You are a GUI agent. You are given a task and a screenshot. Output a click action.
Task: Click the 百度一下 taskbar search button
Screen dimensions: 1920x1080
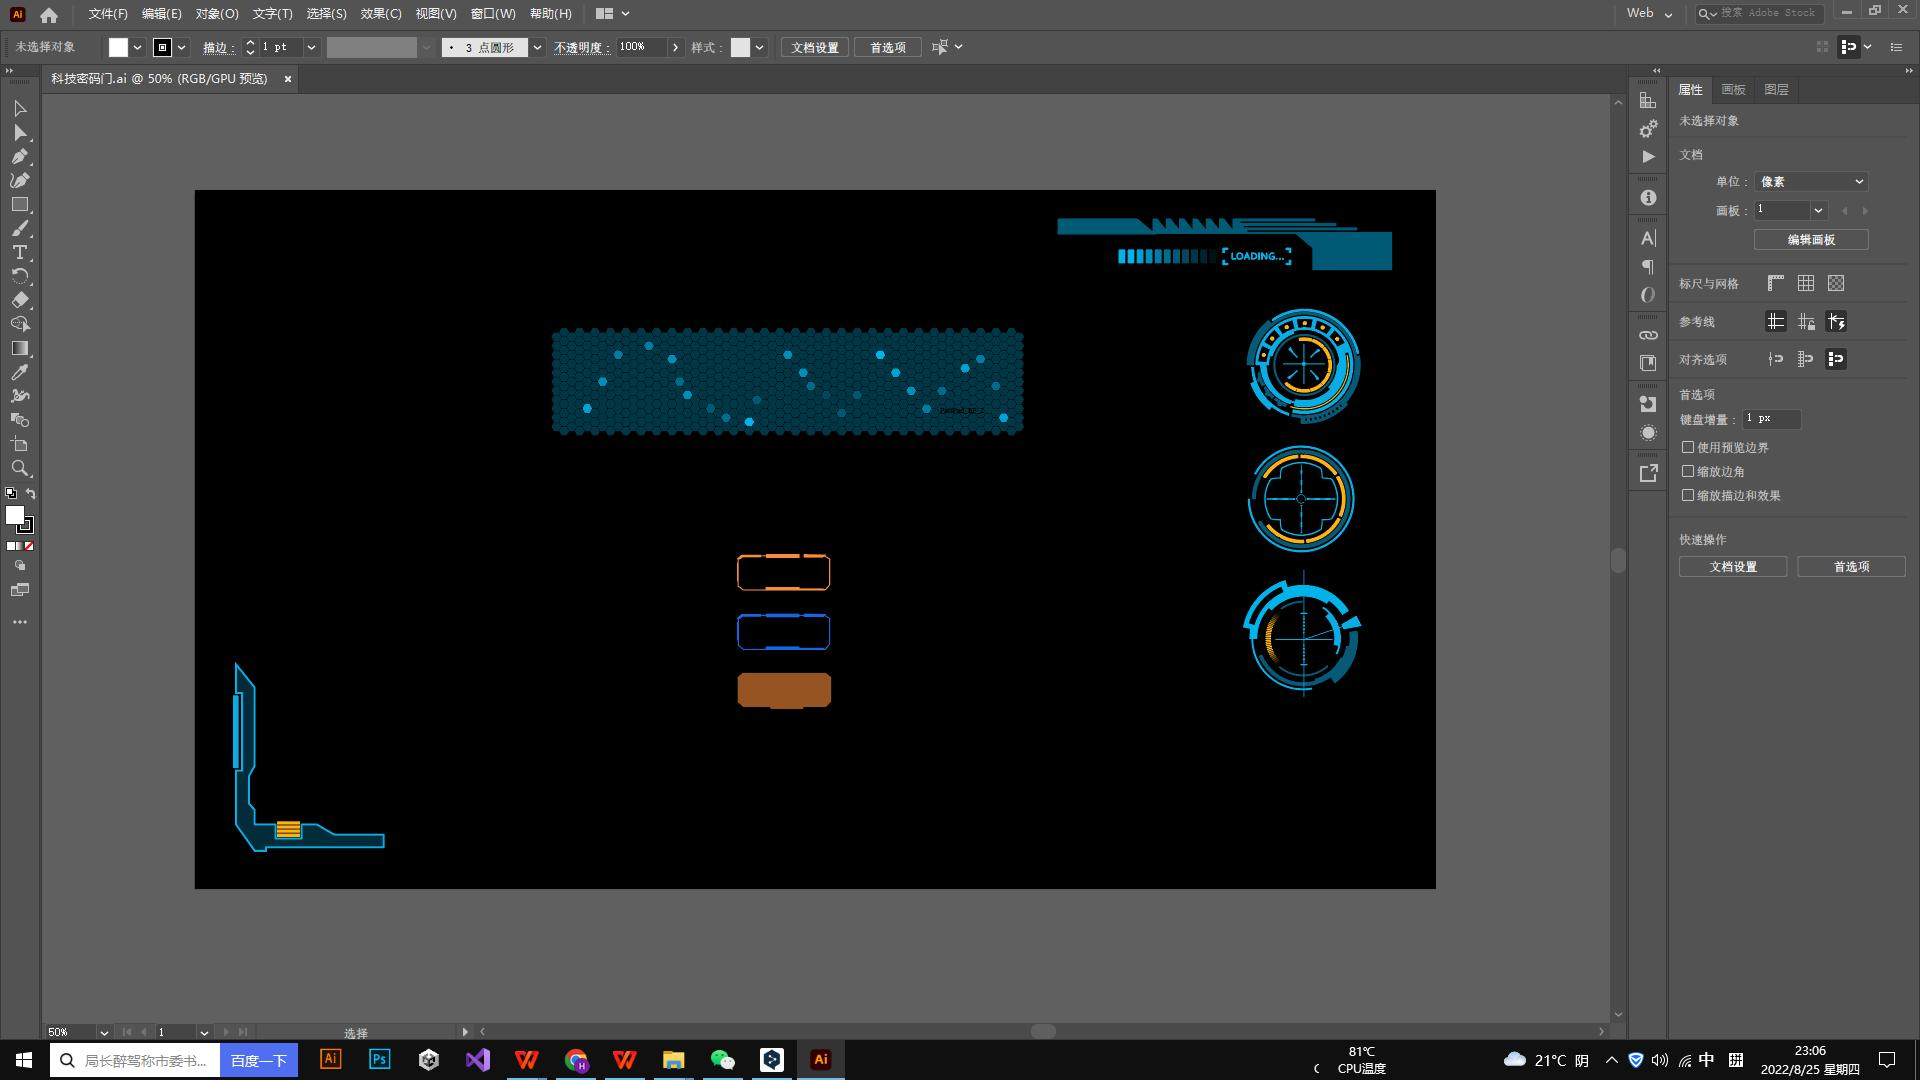[x=259, y=1060]
